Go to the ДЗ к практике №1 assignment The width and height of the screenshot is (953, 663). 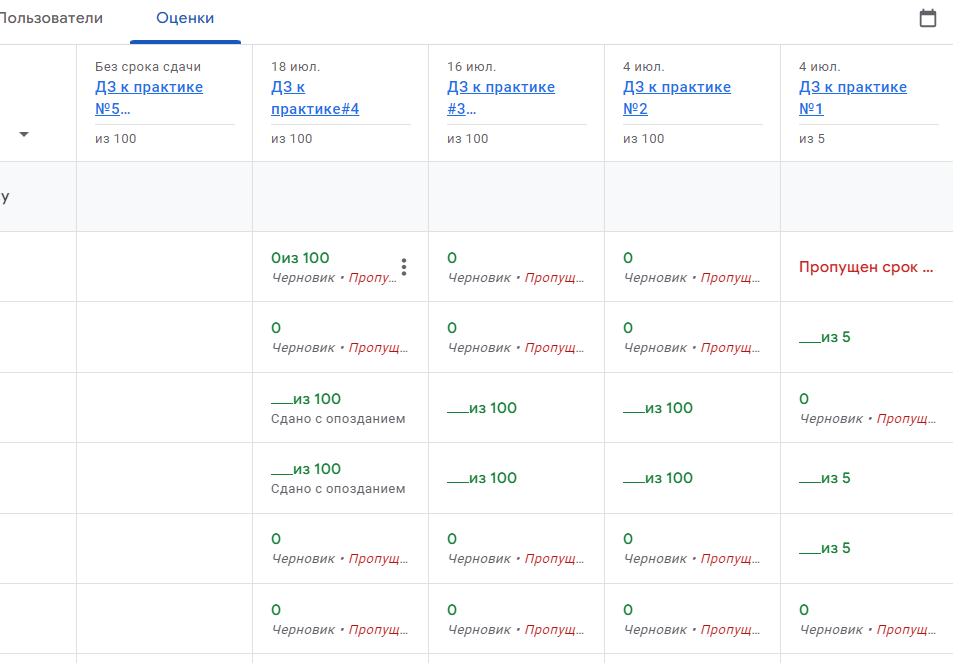(853, 98)
